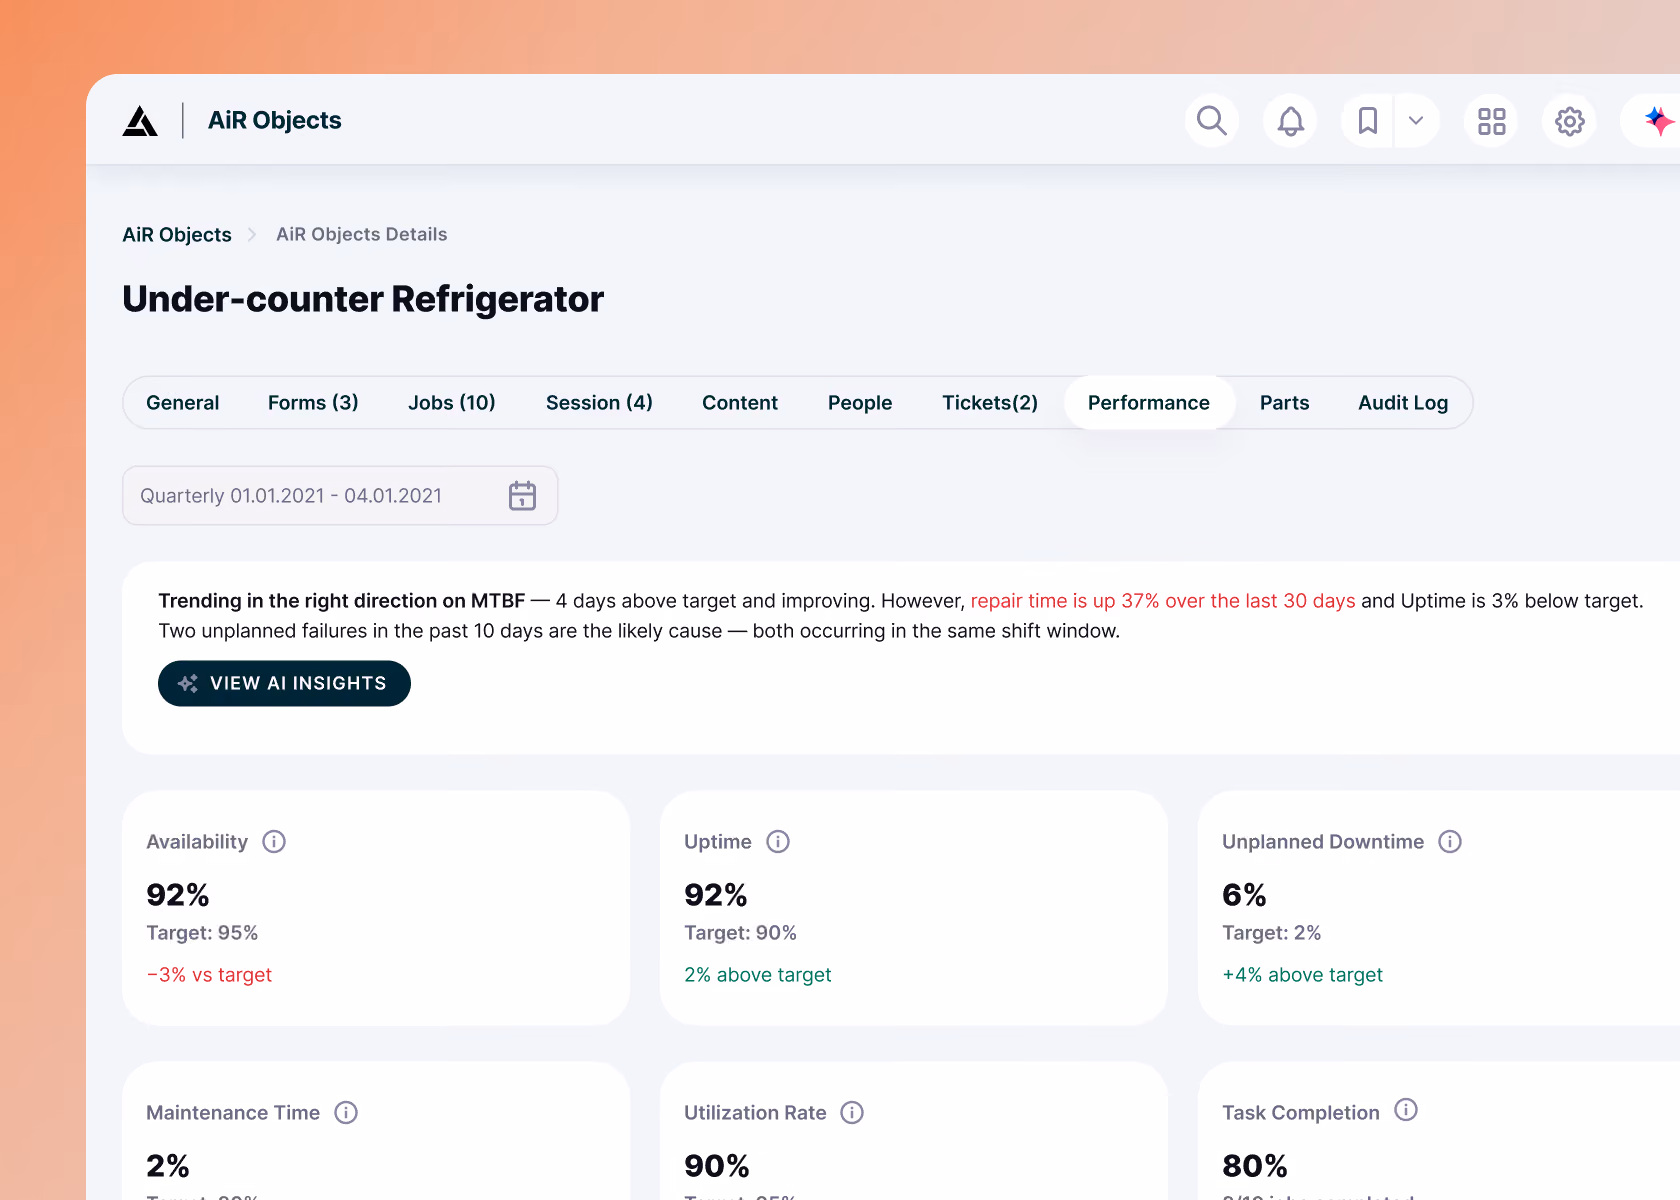Click the red repair time warning text

(x=1163, y=600)
